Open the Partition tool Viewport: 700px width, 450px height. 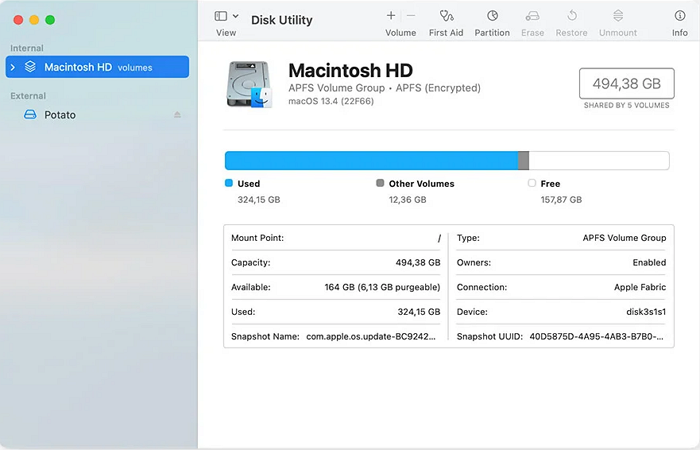click(x=492, y=16)
